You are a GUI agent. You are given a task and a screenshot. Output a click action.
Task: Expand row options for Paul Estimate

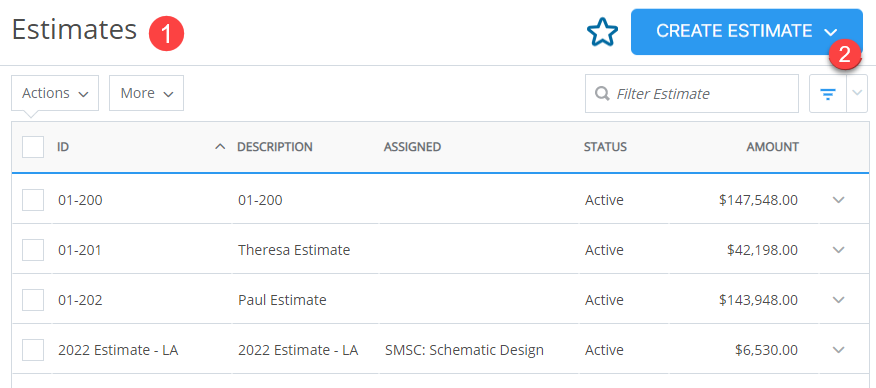click(x=839, y=300)
